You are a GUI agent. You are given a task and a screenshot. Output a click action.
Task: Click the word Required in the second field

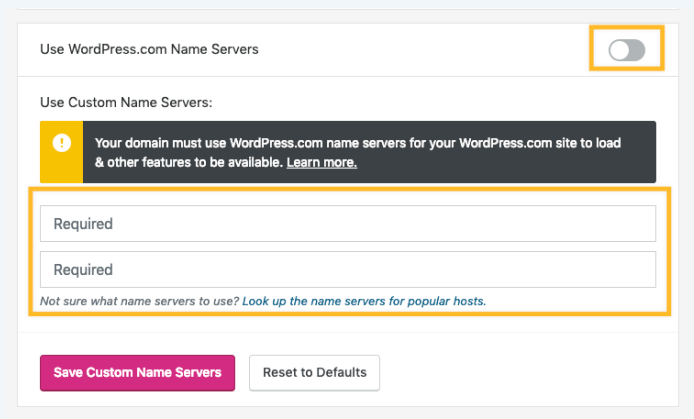[x=83, y=269]
